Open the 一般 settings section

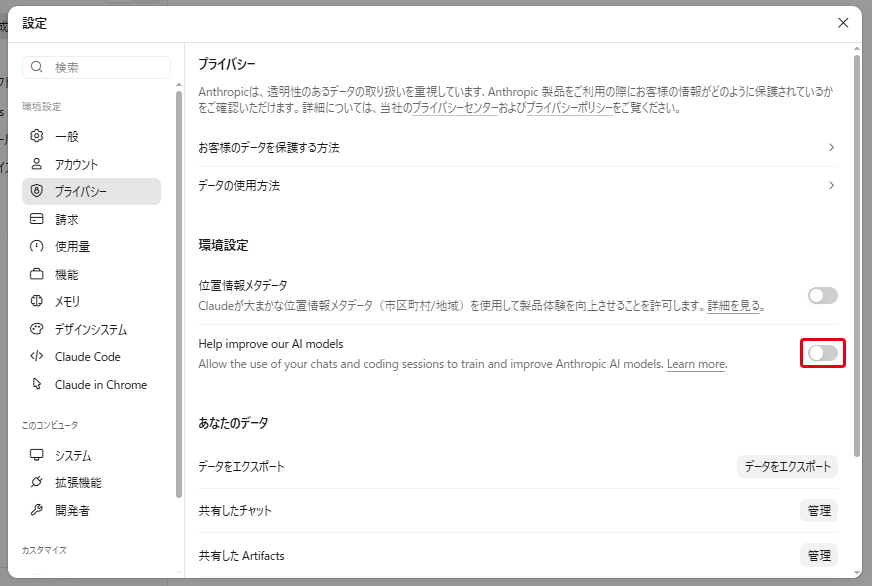(x=91, y=136)
